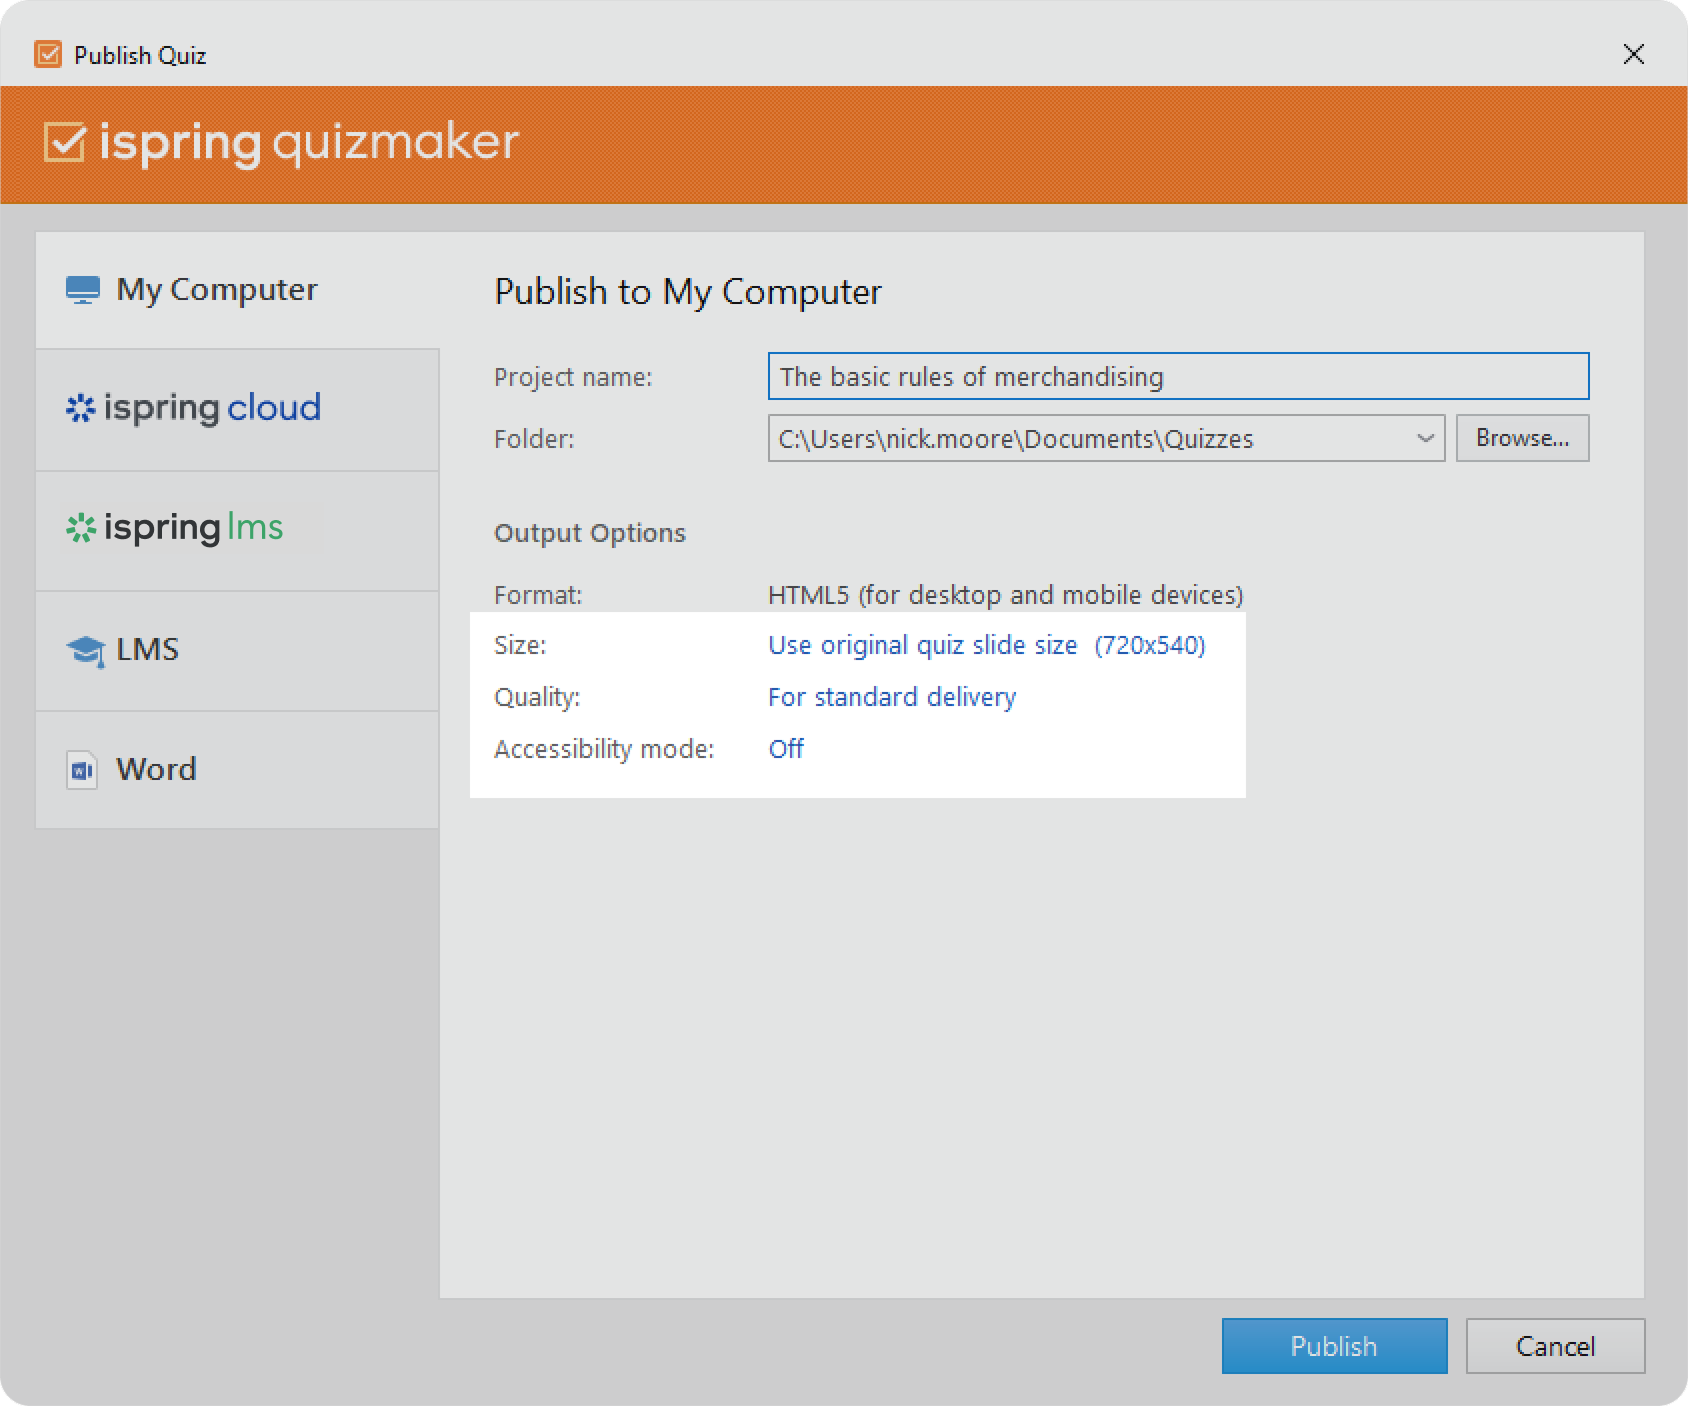Select the Word publishing tab
The image size is (1688, 1406).
[x=237, y=769]
